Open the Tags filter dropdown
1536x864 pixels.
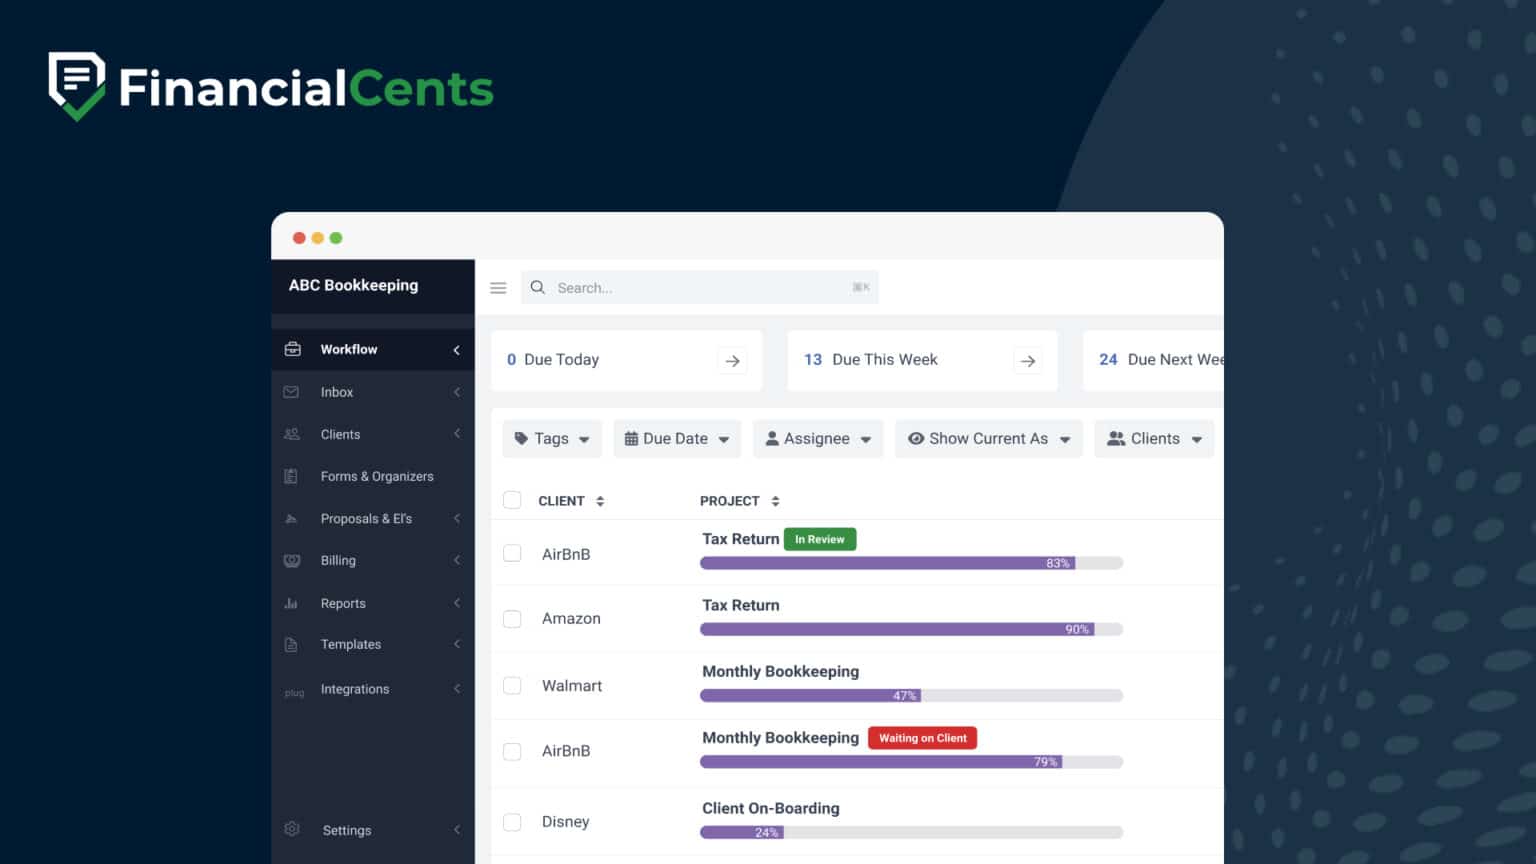click(x=551, y=438)
